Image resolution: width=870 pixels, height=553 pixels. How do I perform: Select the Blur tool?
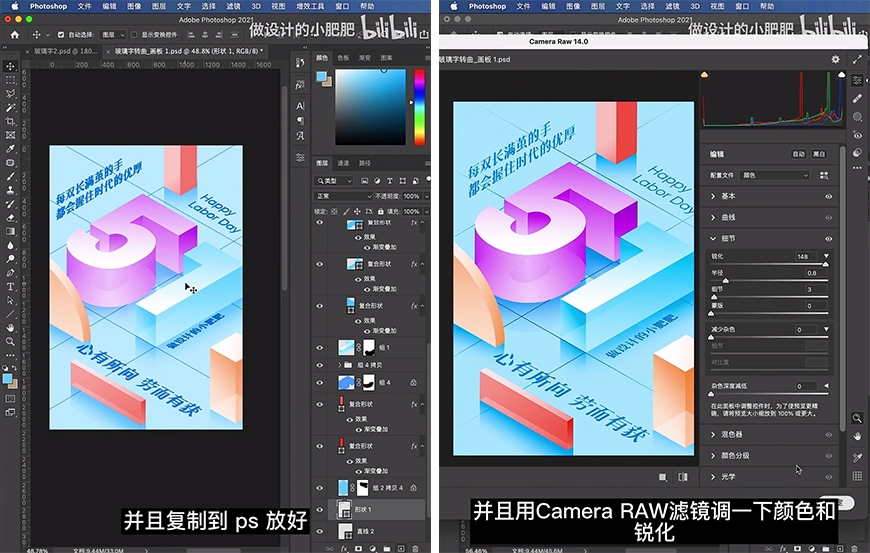[x=10, y=245]
